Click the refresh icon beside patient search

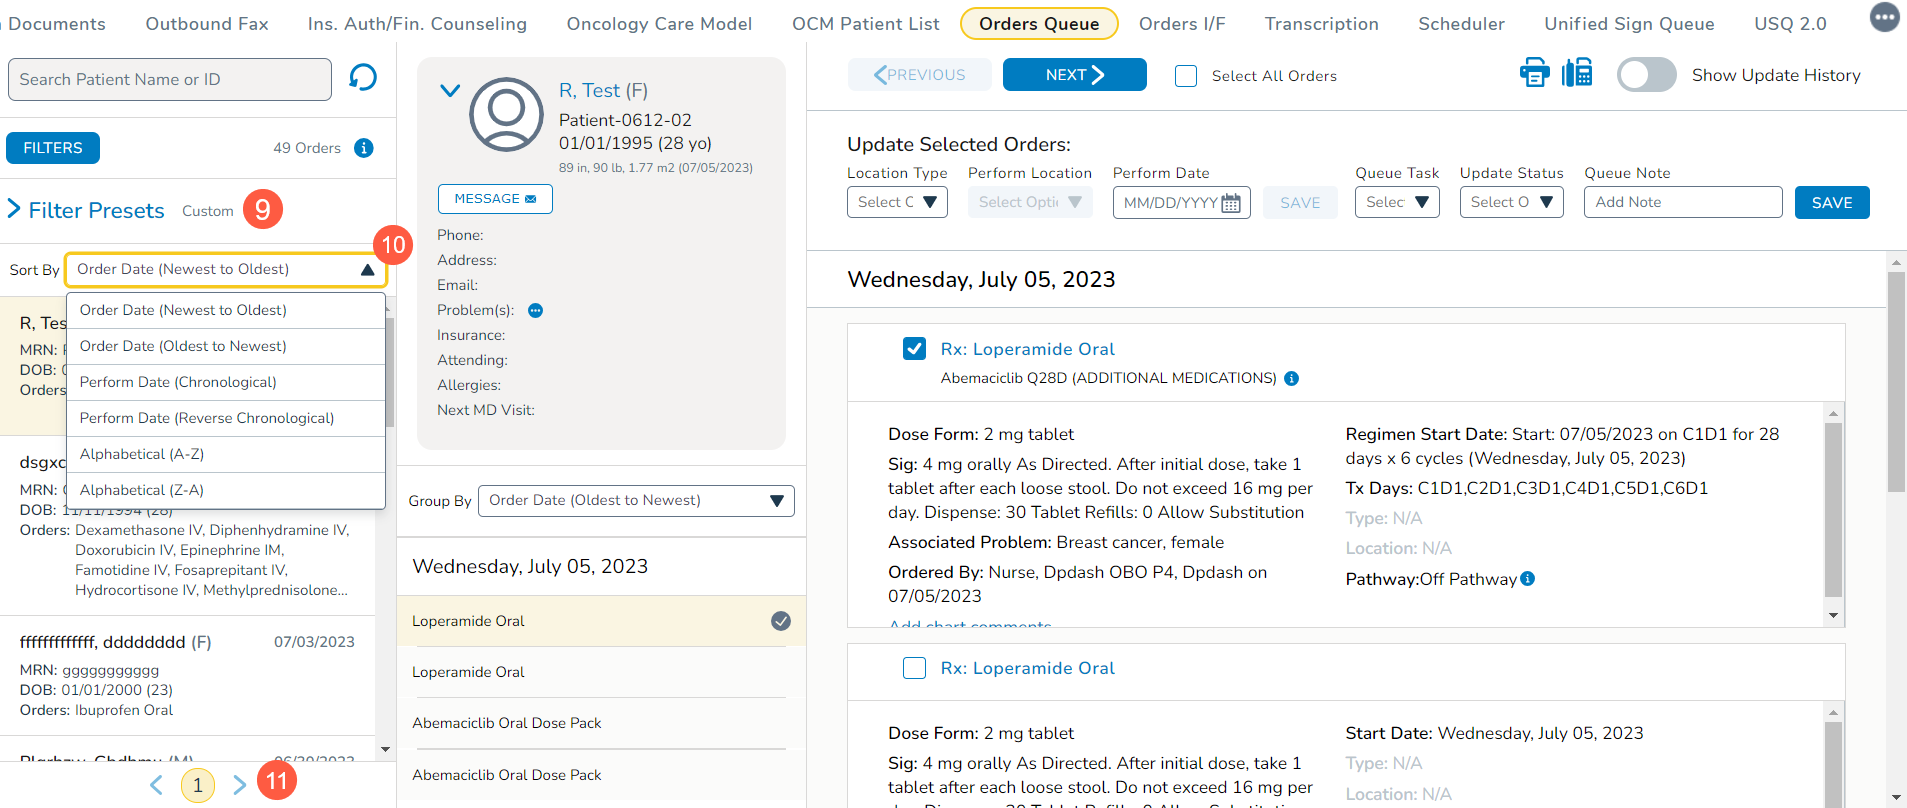363,78
